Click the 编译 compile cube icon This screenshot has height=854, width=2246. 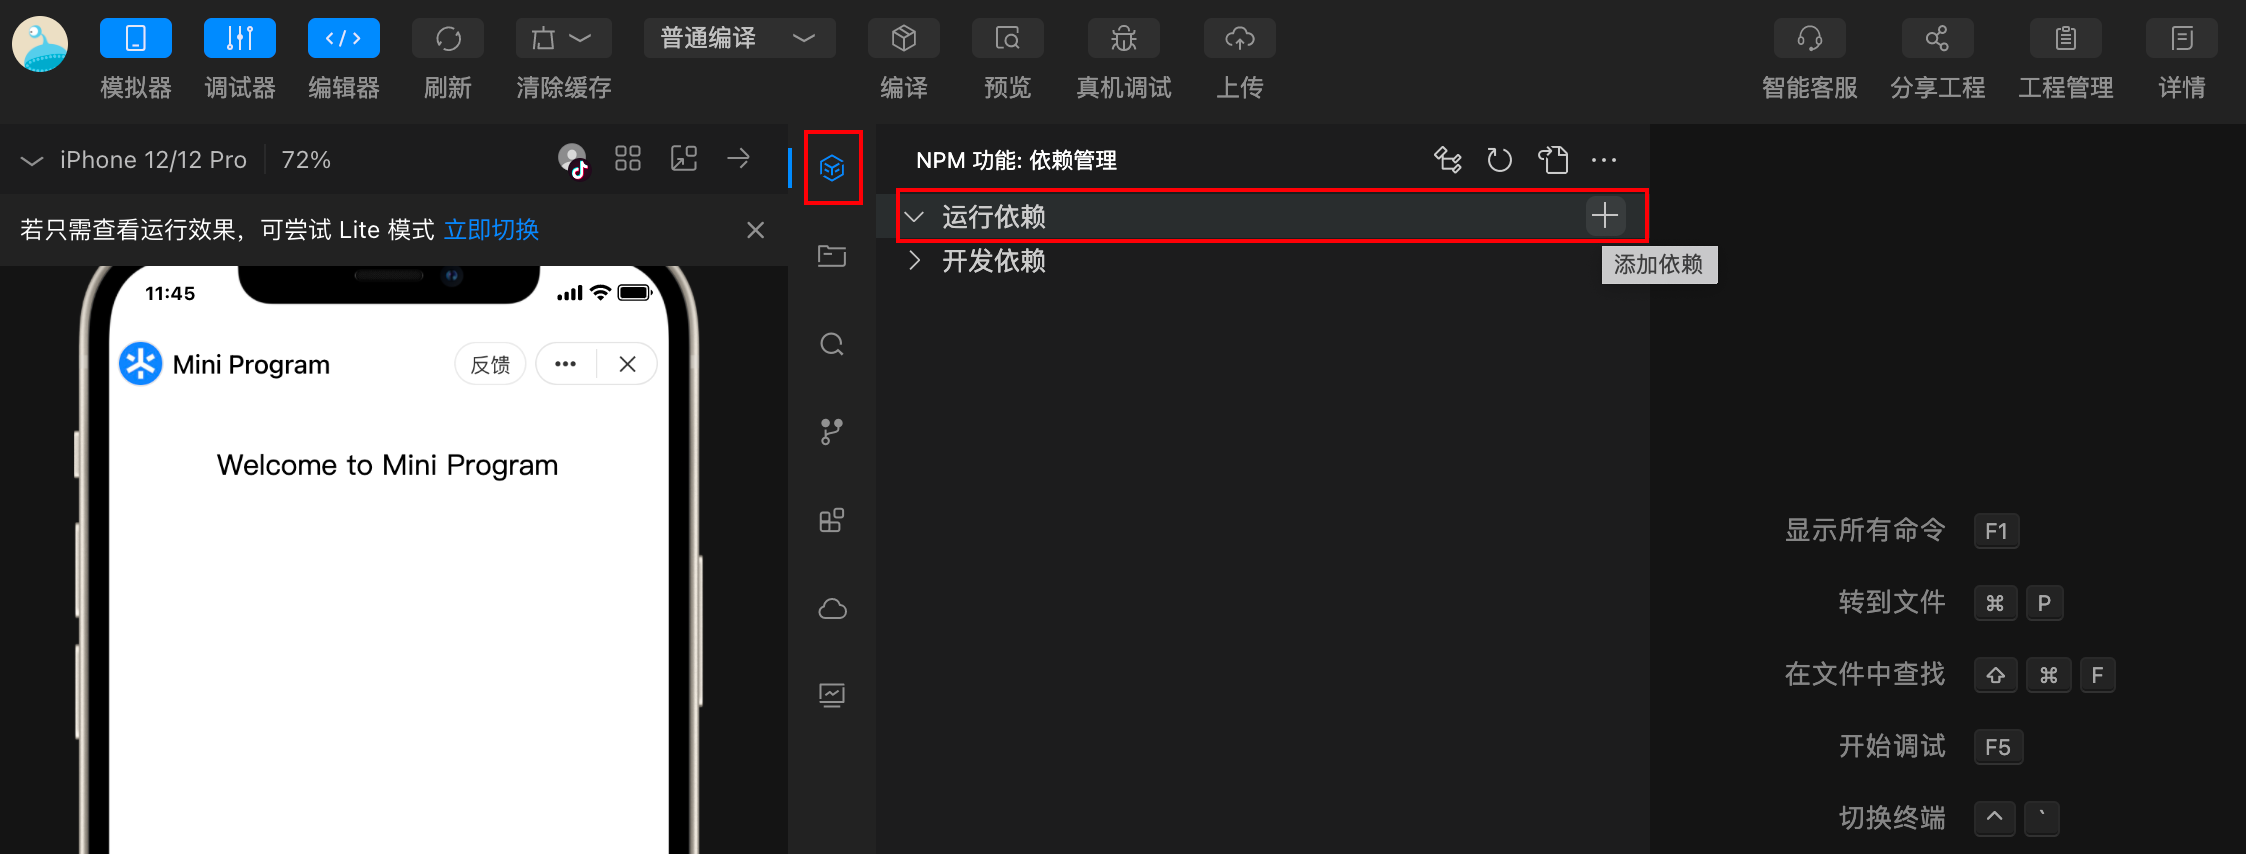pos(904,39)
